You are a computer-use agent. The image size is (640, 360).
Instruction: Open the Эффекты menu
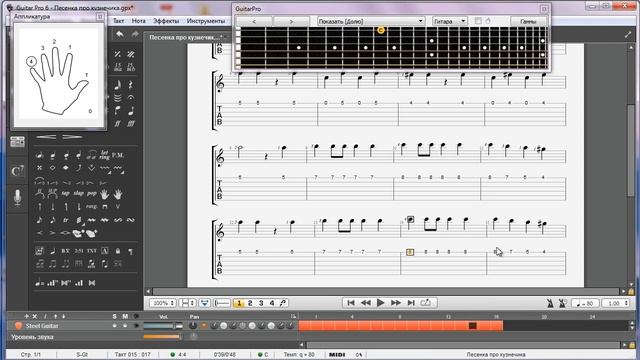coord(166,21)
